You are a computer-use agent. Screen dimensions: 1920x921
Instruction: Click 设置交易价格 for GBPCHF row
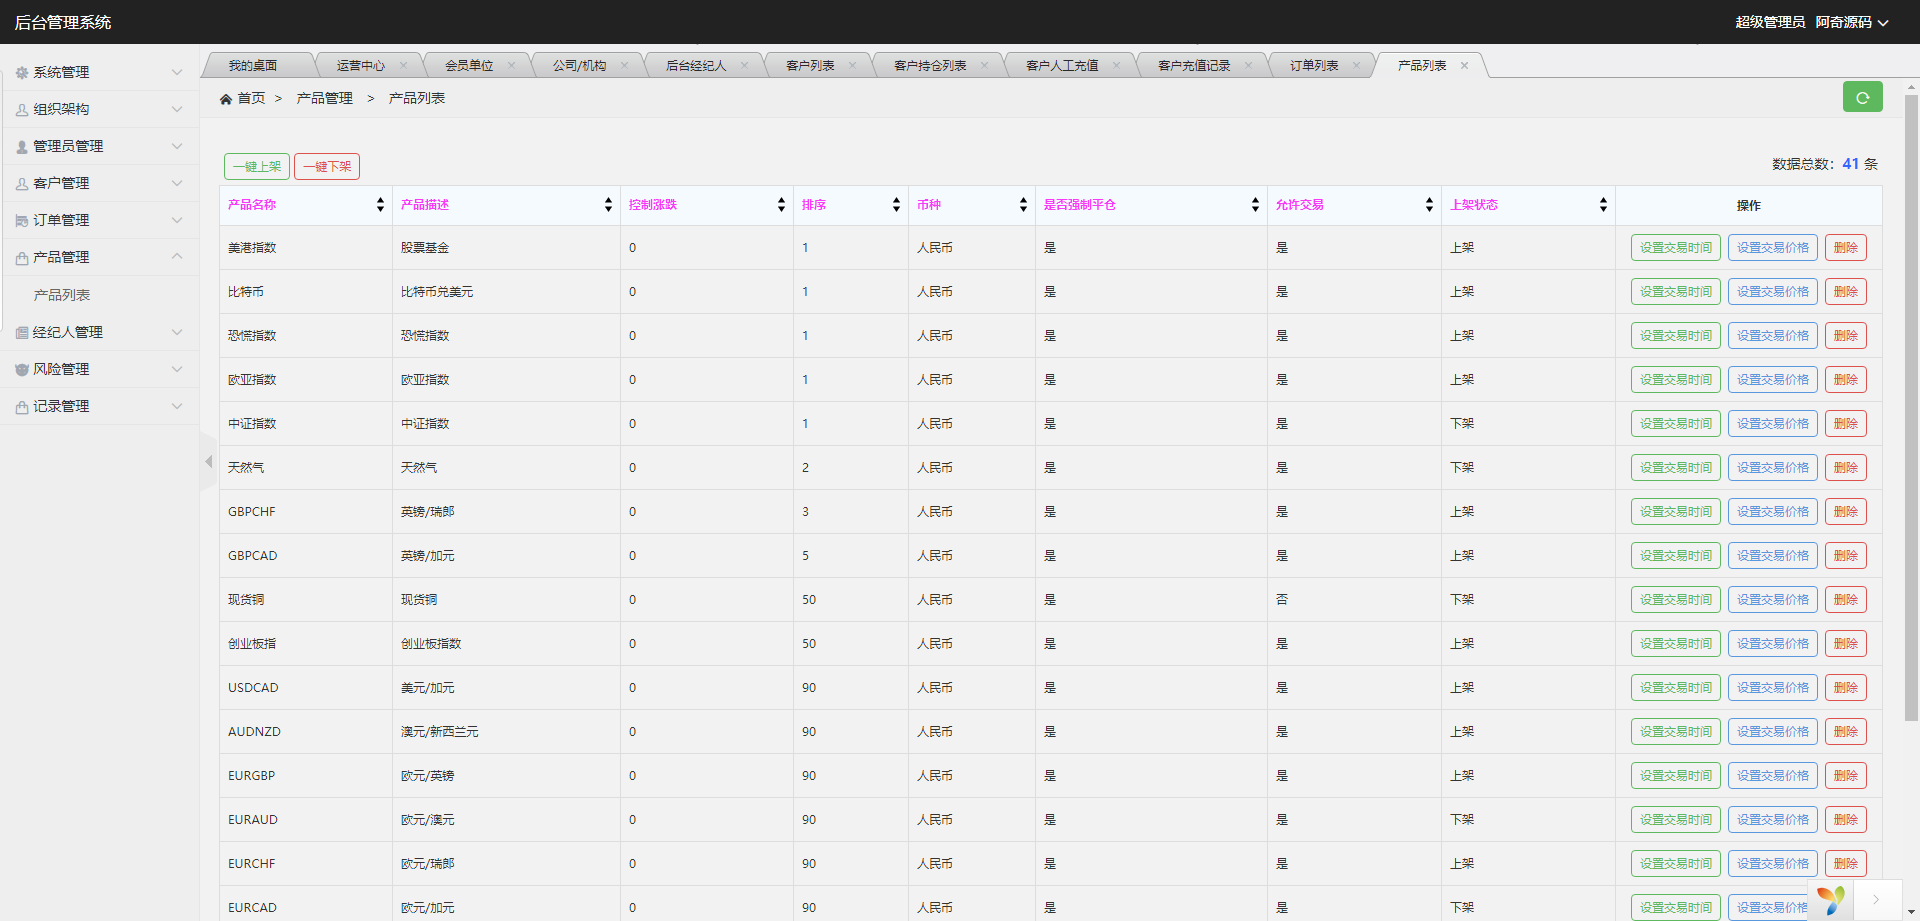(1772, 512)
